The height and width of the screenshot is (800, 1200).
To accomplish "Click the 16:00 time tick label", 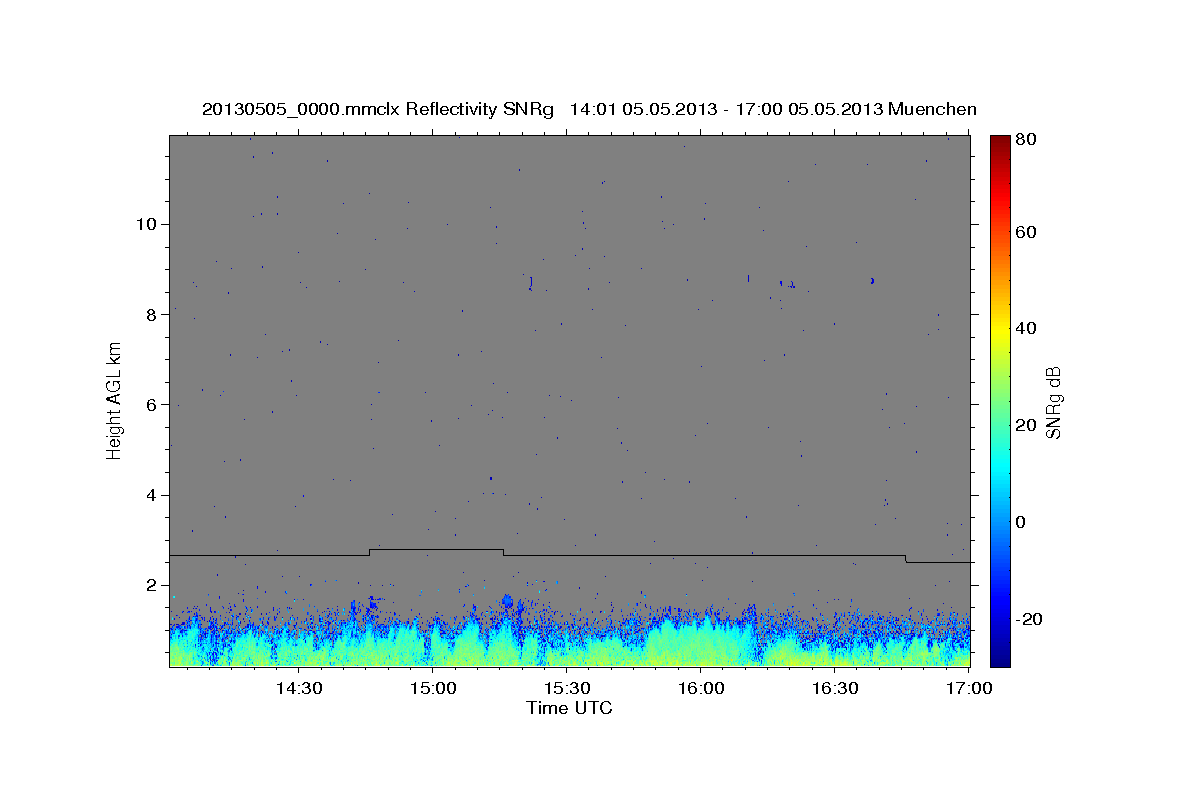I will point(701,688).
